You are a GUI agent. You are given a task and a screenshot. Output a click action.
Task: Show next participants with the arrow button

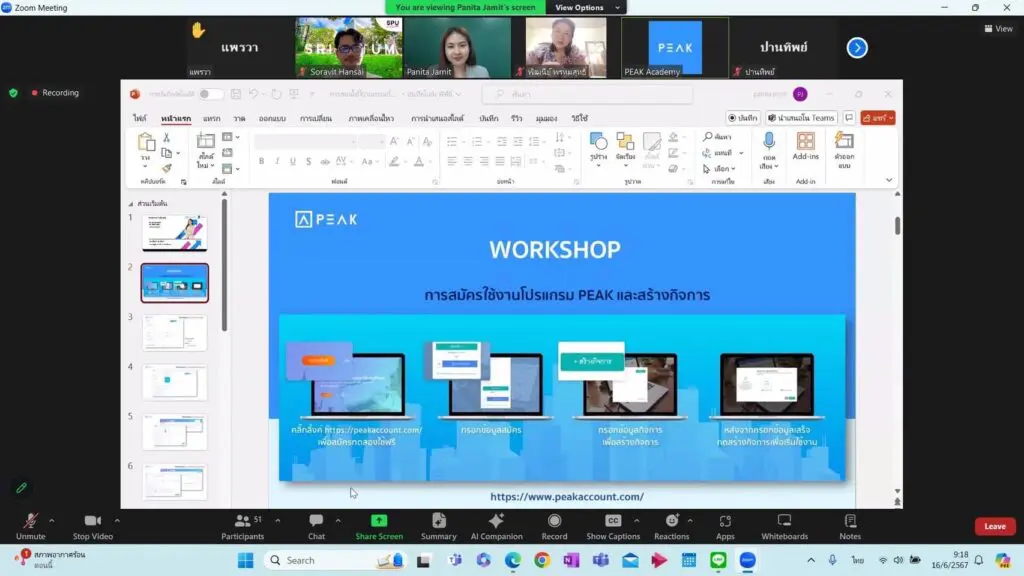click(x=857, y=48)
